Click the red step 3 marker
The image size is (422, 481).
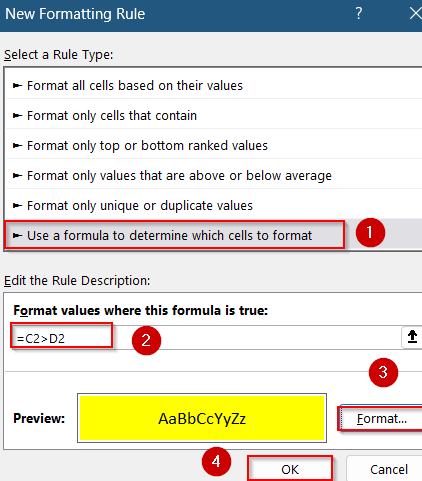(x=383, y=372)
